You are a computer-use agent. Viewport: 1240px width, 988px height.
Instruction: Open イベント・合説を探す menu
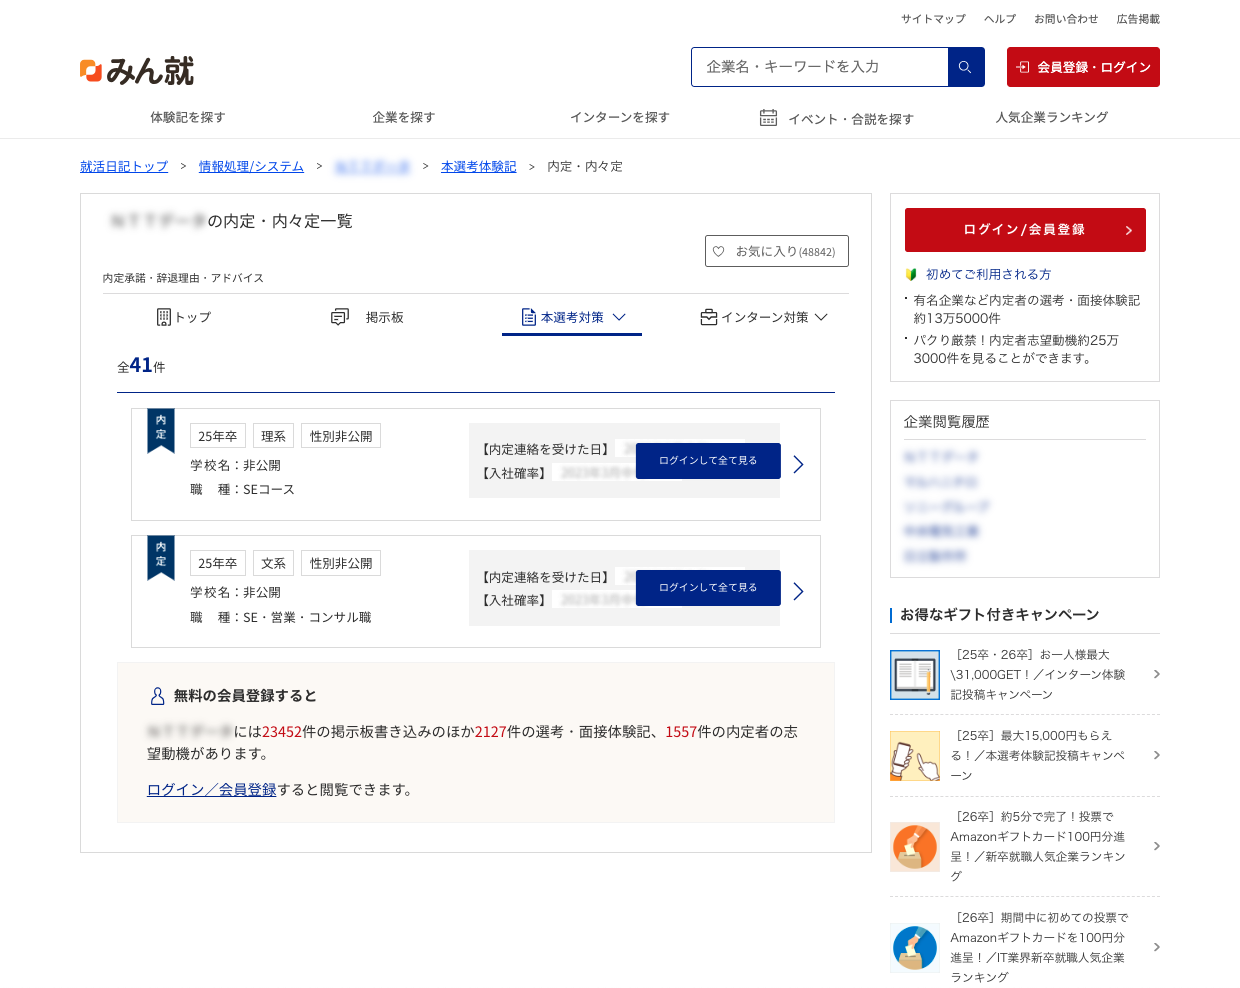836,118
